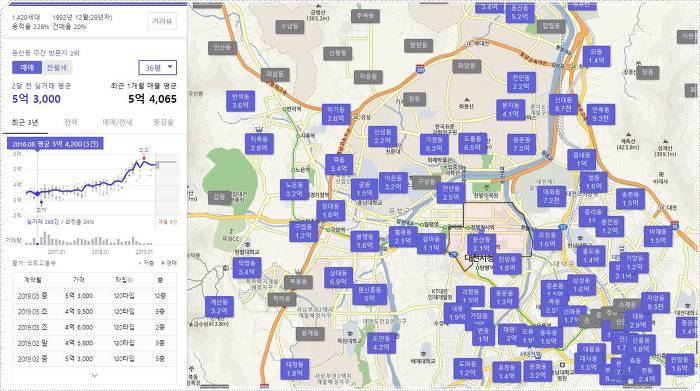700x391 pixels.
Task: Select the 4억 9,500 transaction row
Action: (94, 312)
